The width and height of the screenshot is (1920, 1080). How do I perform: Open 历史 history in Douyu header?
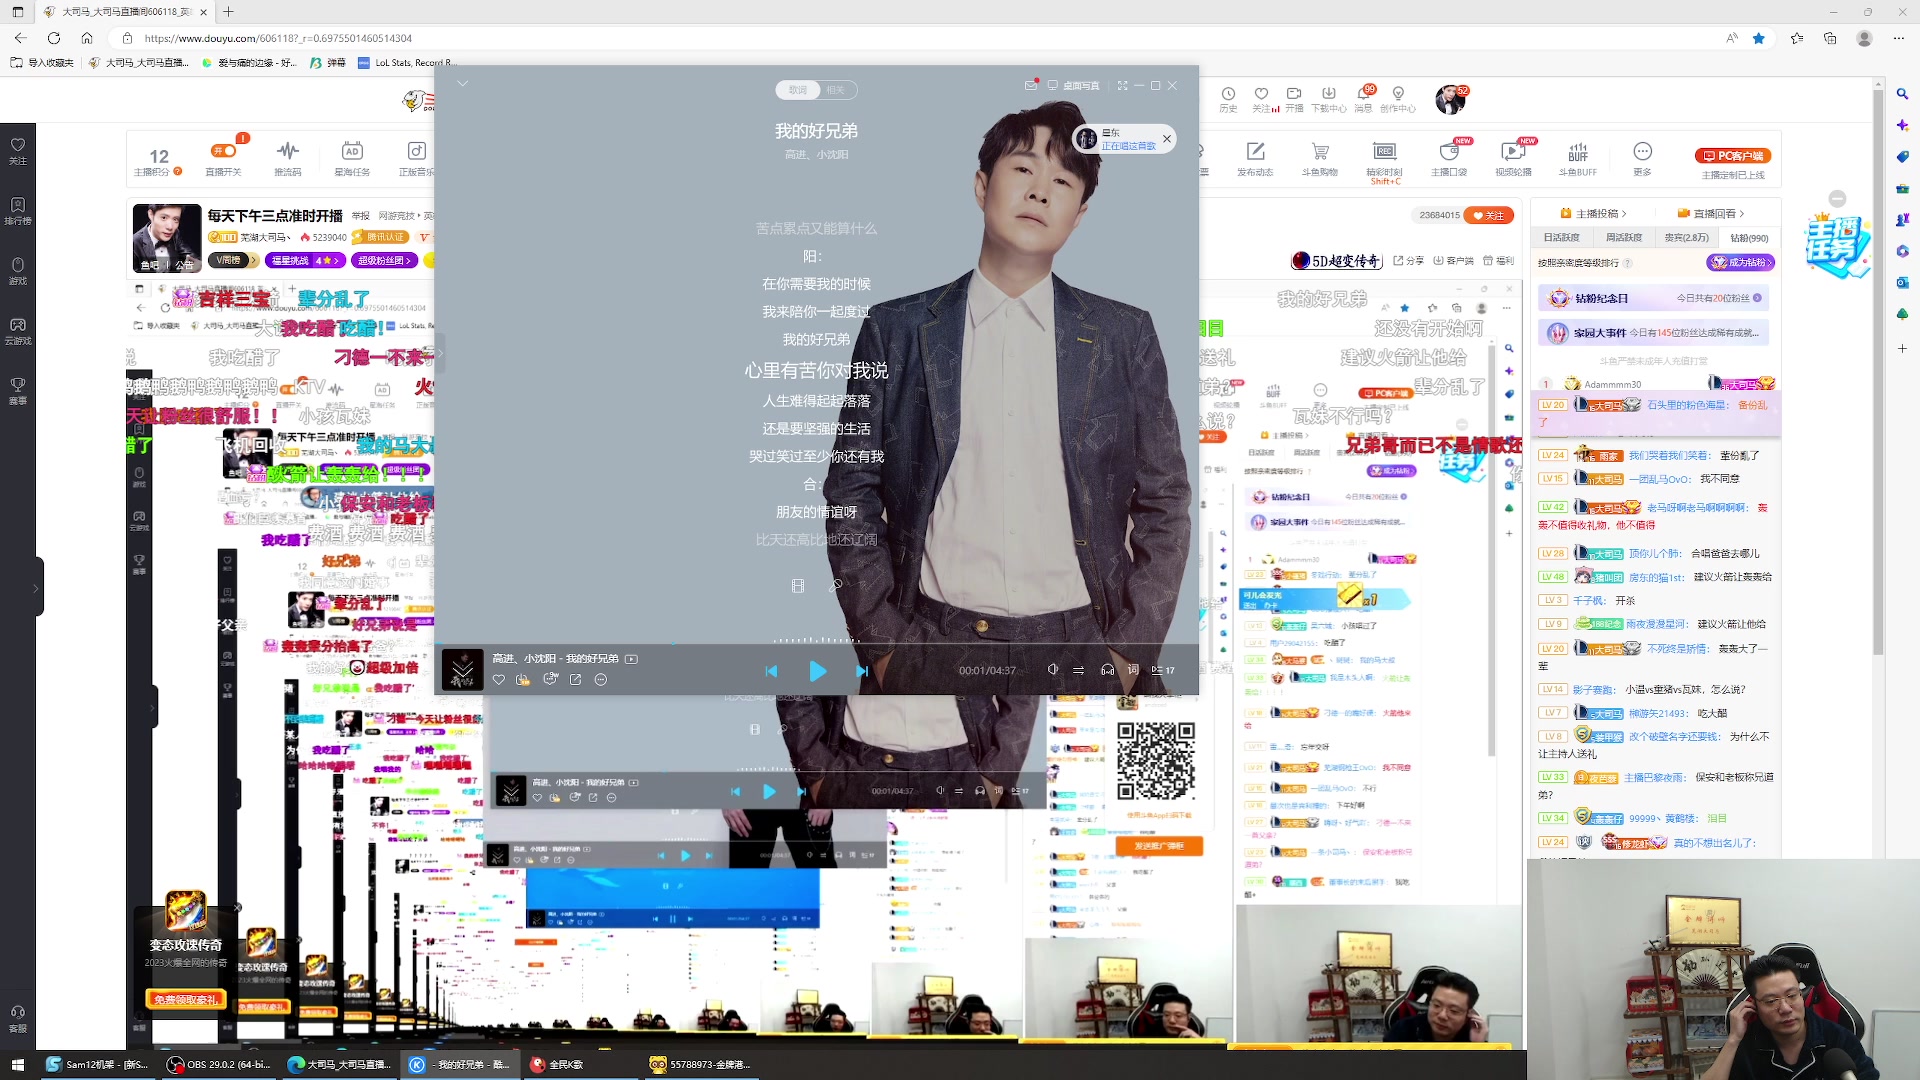(x=1228, y=99)
